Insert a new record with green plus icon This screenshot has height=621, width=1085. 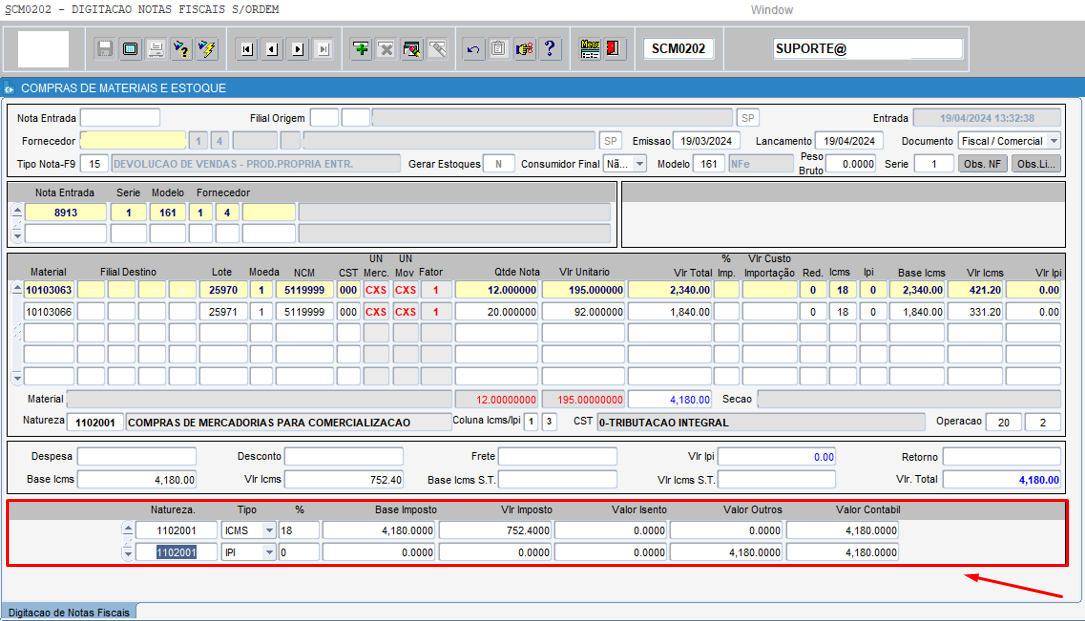(x=361, y=48)
